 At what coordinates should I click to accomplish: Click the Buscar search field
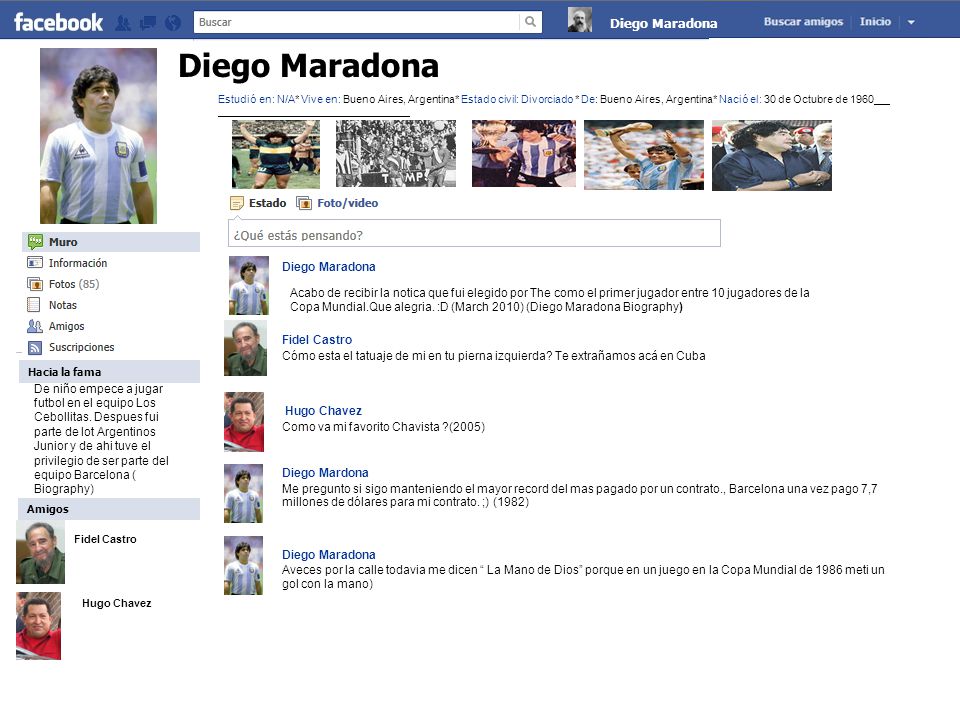357,22
